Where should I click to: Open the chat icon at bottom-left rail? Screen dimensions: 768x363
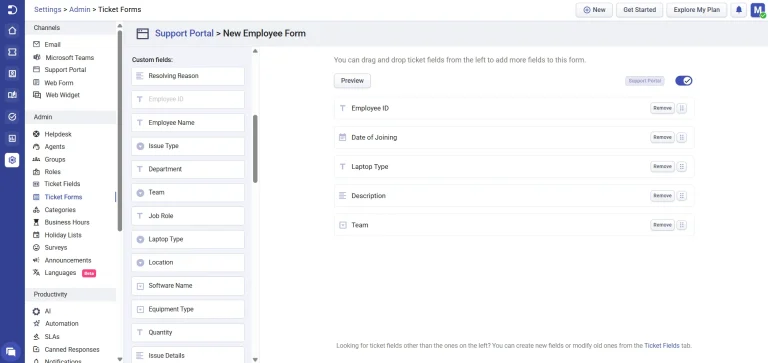click(11, 351)
